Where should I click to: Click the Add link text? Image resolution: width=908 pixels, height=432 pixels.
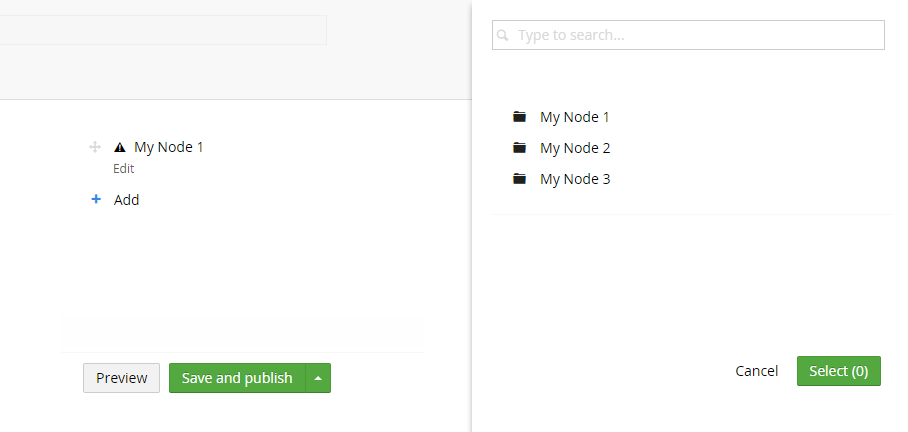[x=126, y=200]
